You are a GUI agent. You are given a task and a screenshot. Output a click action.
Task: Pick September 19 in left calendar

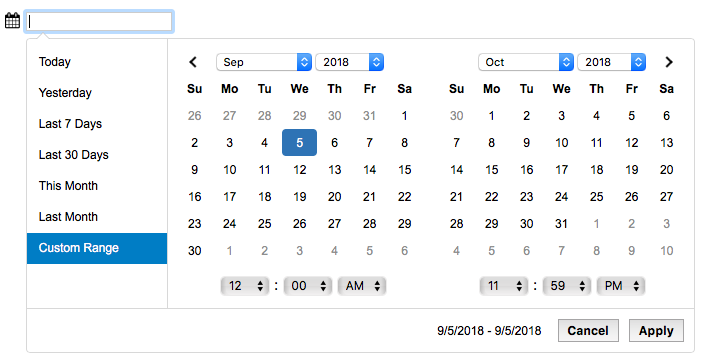pos(299,197)
